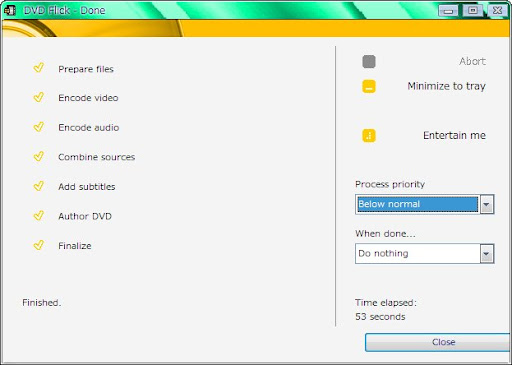Viewport: 512px width, 365px height.
Task: Click the checkmark next to Prepare files
Action: [39, 68]
